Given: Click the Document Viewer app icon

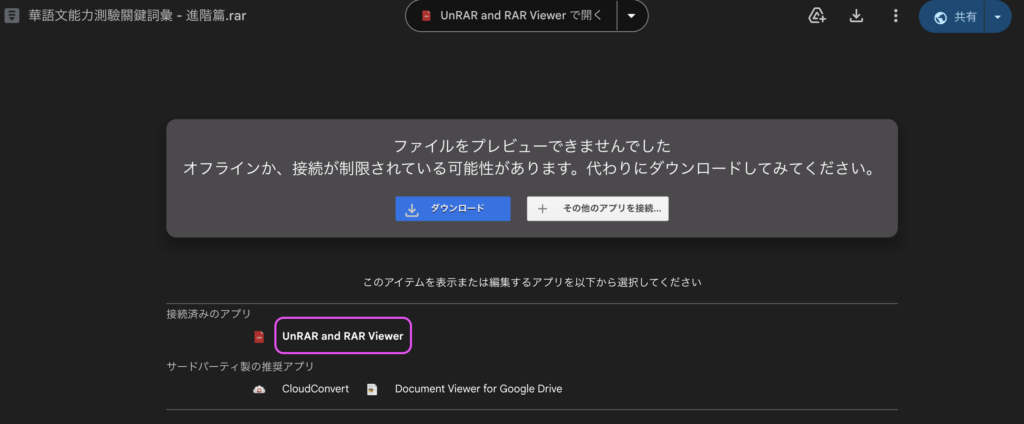Looking at the screenshot, I should [x=372, y=389].
